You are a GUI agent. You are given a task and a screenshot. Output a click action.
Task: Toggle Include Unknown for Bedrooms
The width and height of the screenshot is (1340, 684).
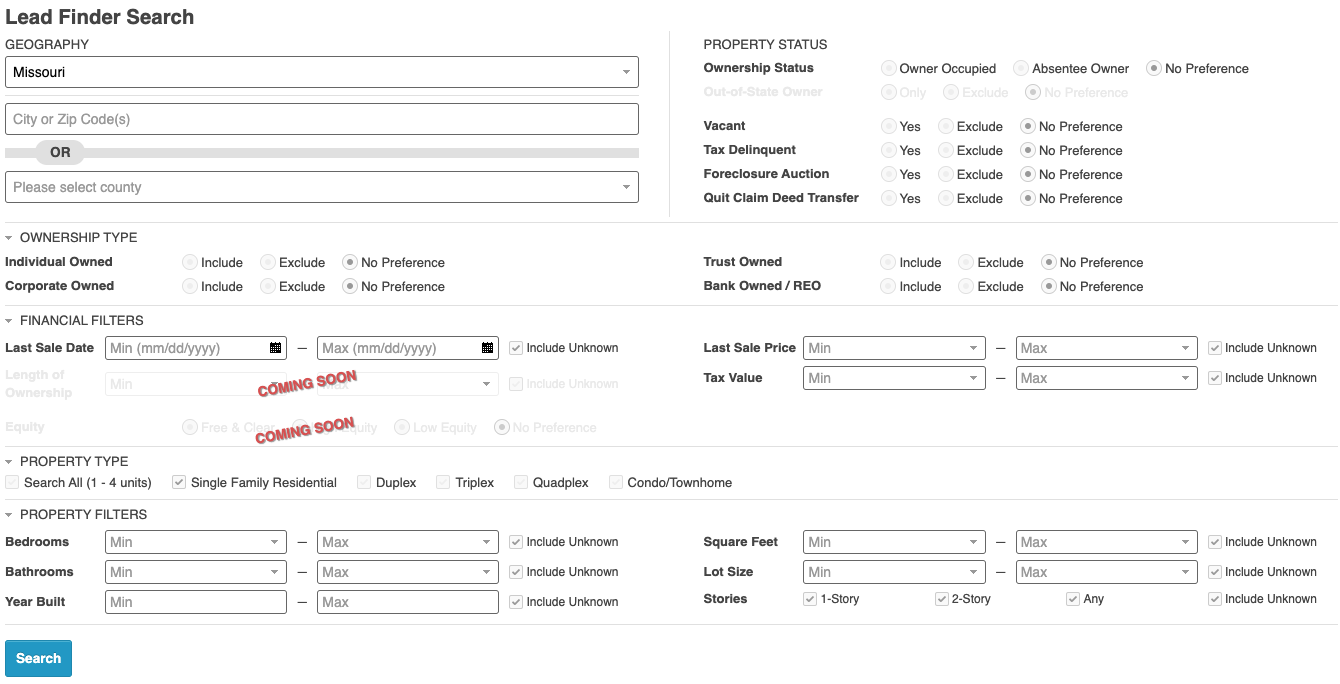(x=516, y=542)
